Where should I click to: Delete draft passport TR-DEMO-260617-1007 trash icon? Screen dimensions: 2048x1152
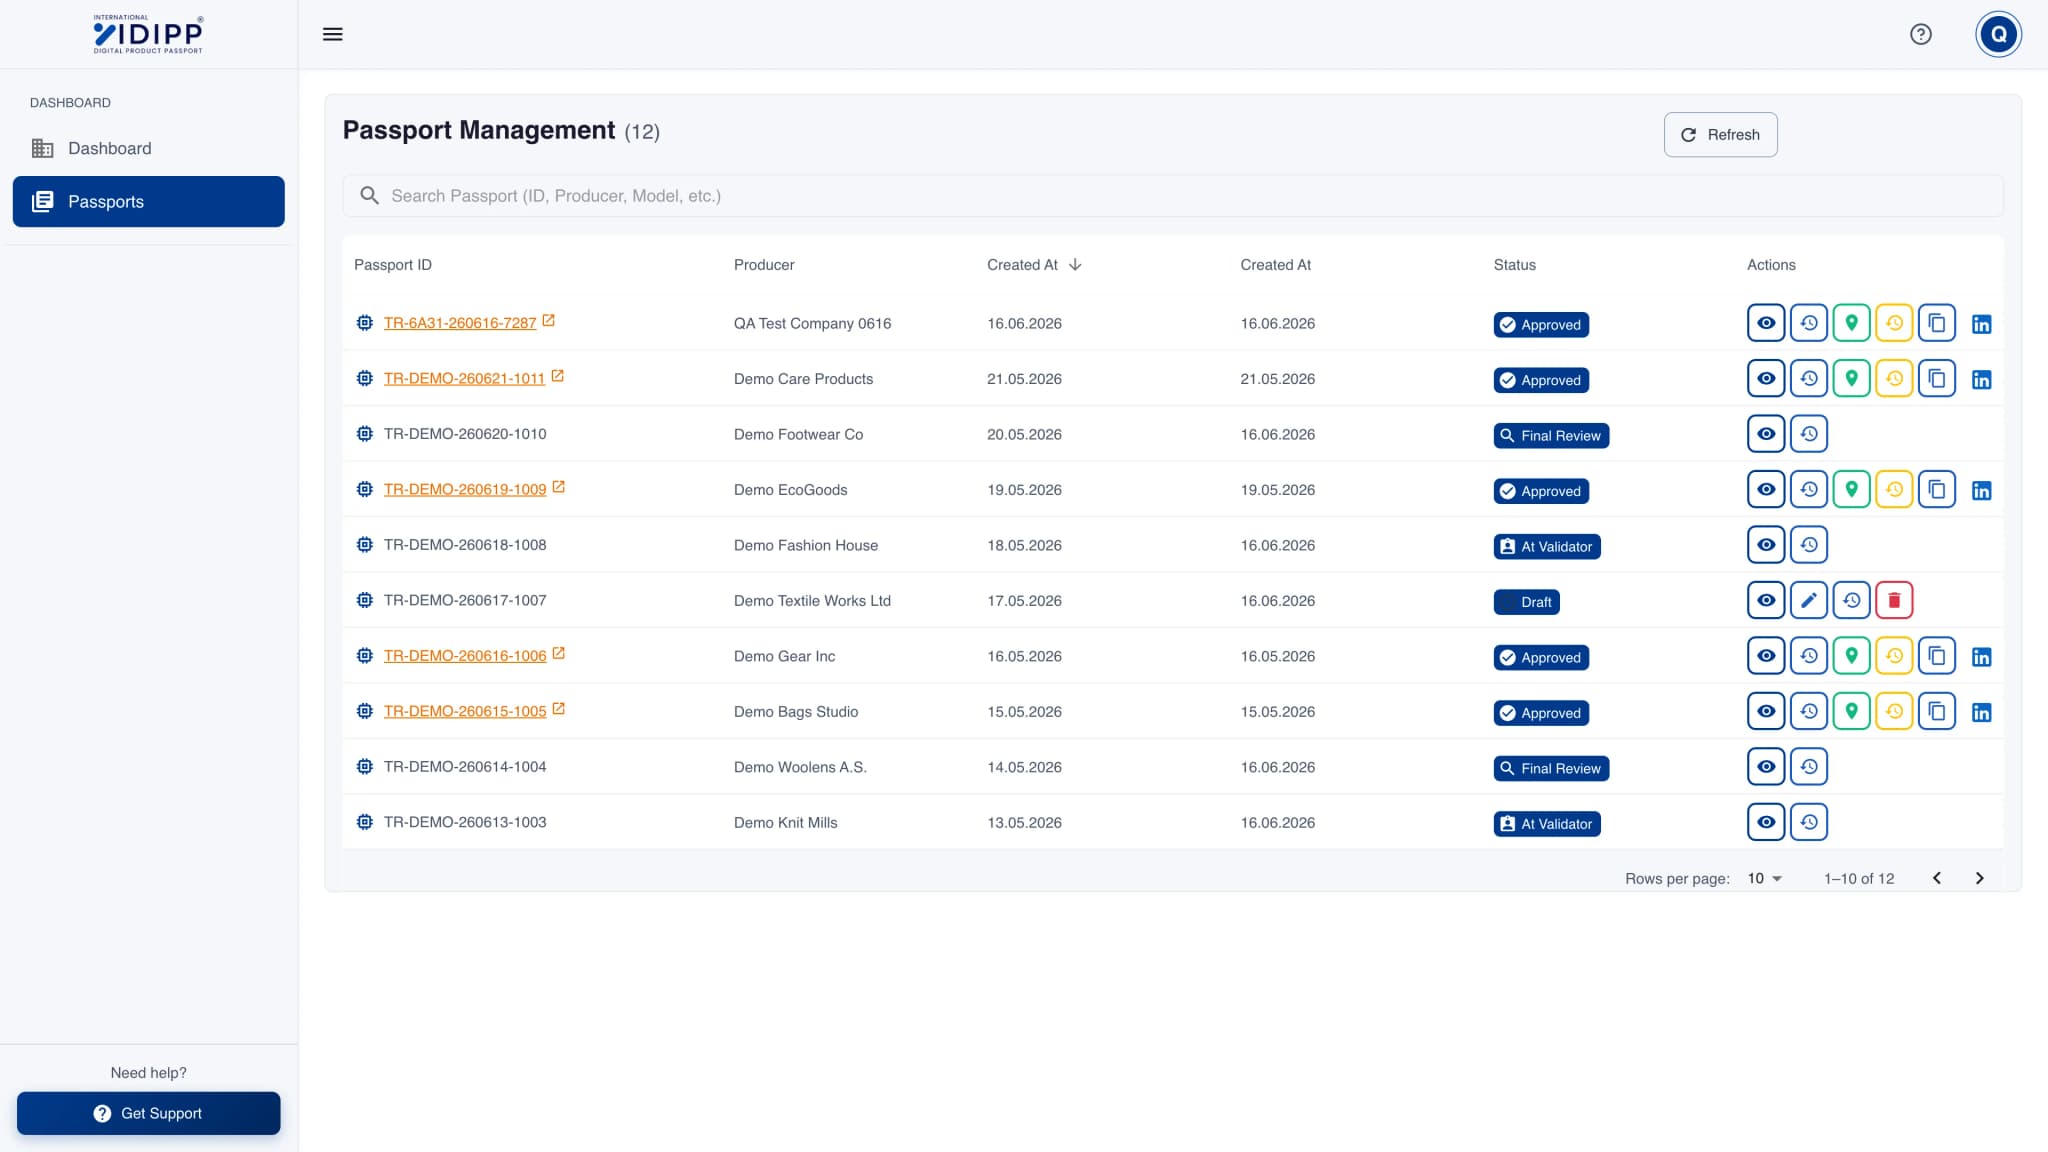coord(1894,600)
